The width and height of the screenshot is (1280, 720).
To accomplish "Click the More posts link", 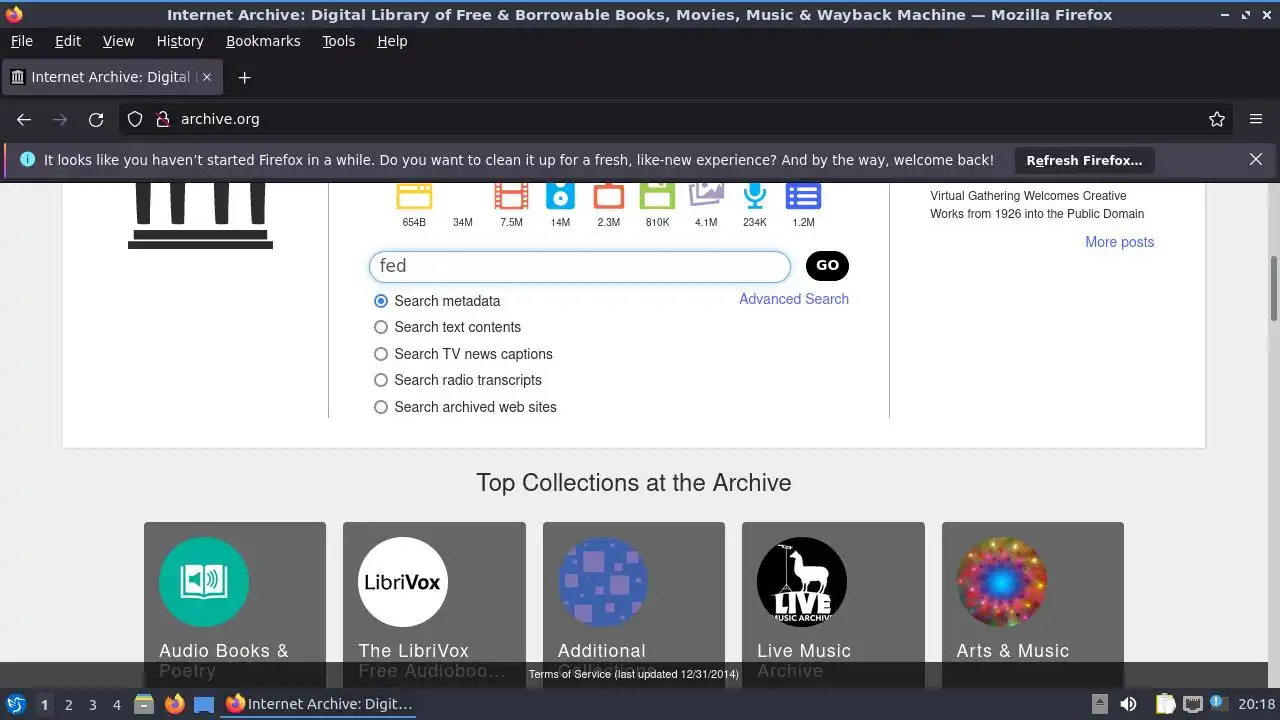I will [x=1120, y=242].
